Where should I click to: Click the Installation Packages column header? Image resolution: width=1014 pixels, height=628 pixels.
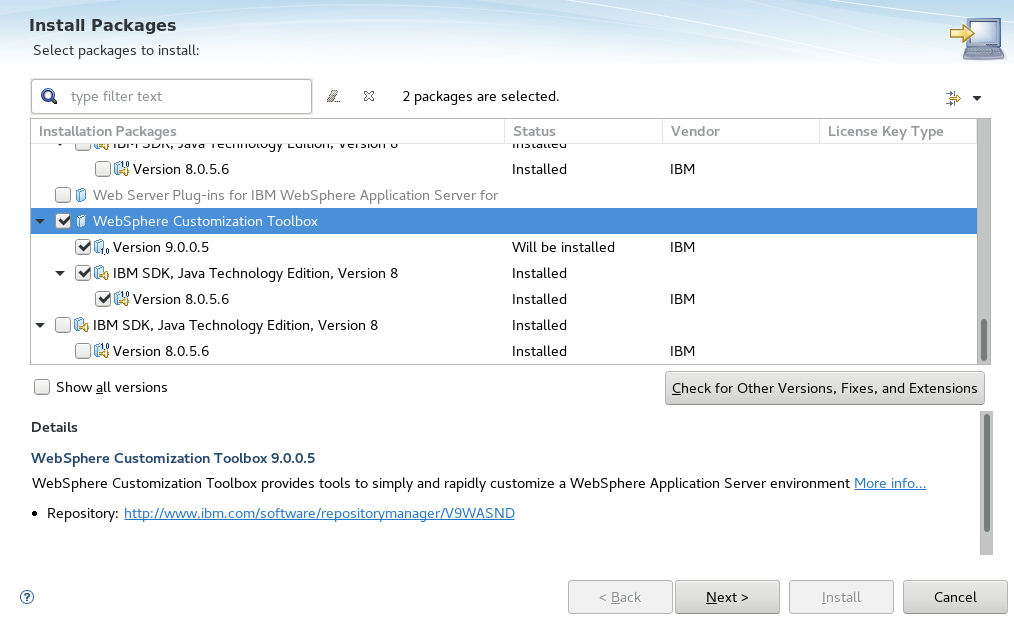click(268, 131)
